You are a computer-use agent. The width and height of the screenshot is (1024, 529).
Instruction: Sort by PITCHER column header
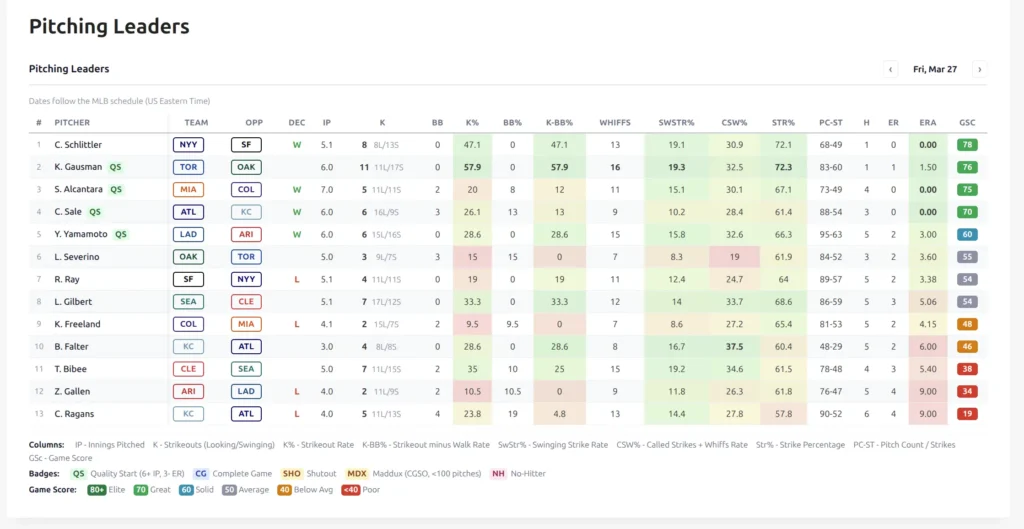click(72, 122)
